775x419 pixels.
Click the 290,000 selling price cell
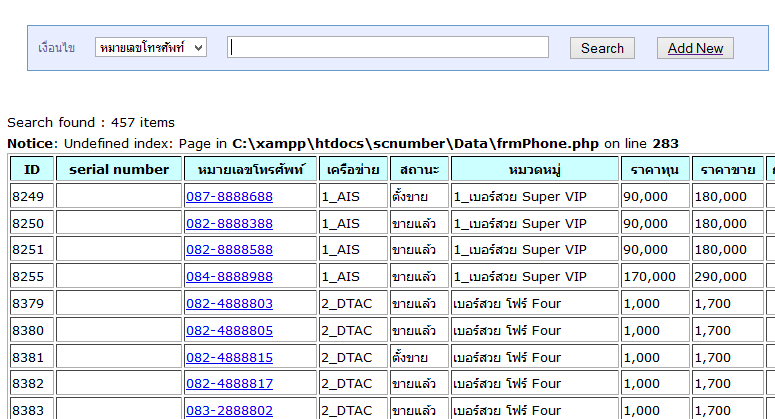click(728, 276)
